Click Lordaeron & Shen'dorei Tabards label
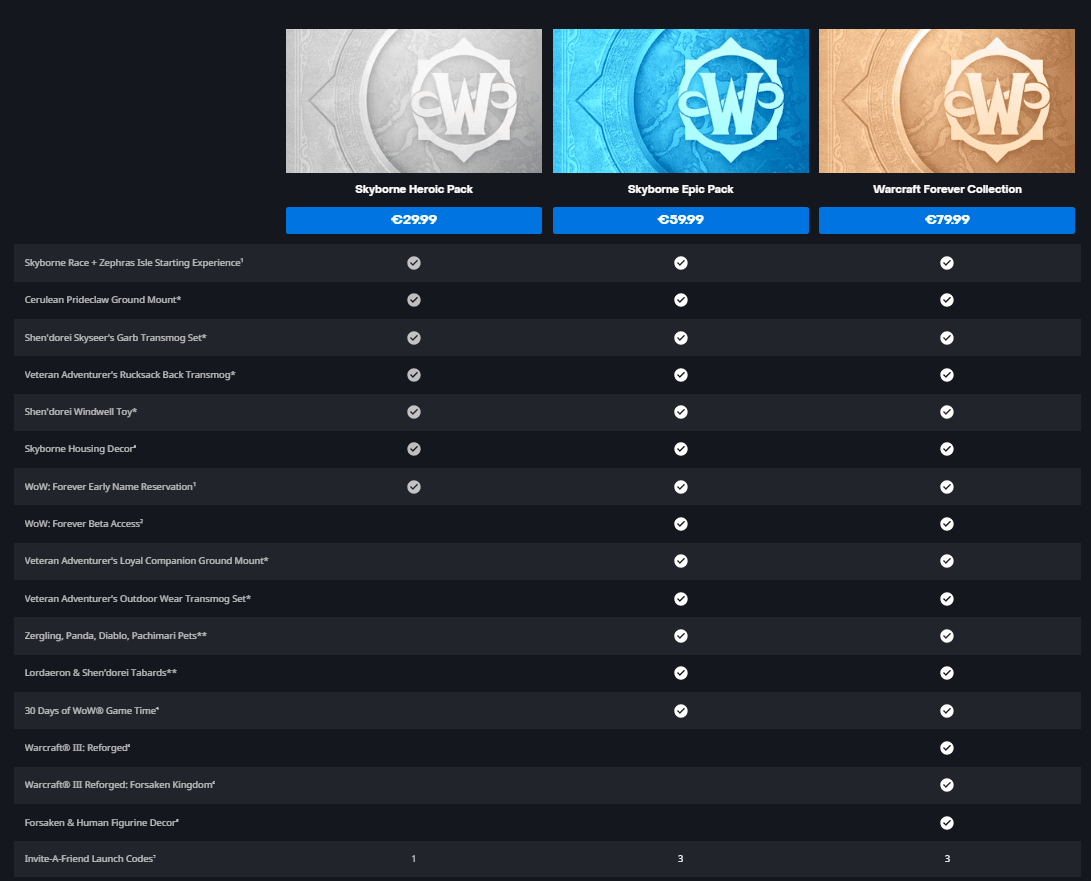 click(101, 673)
